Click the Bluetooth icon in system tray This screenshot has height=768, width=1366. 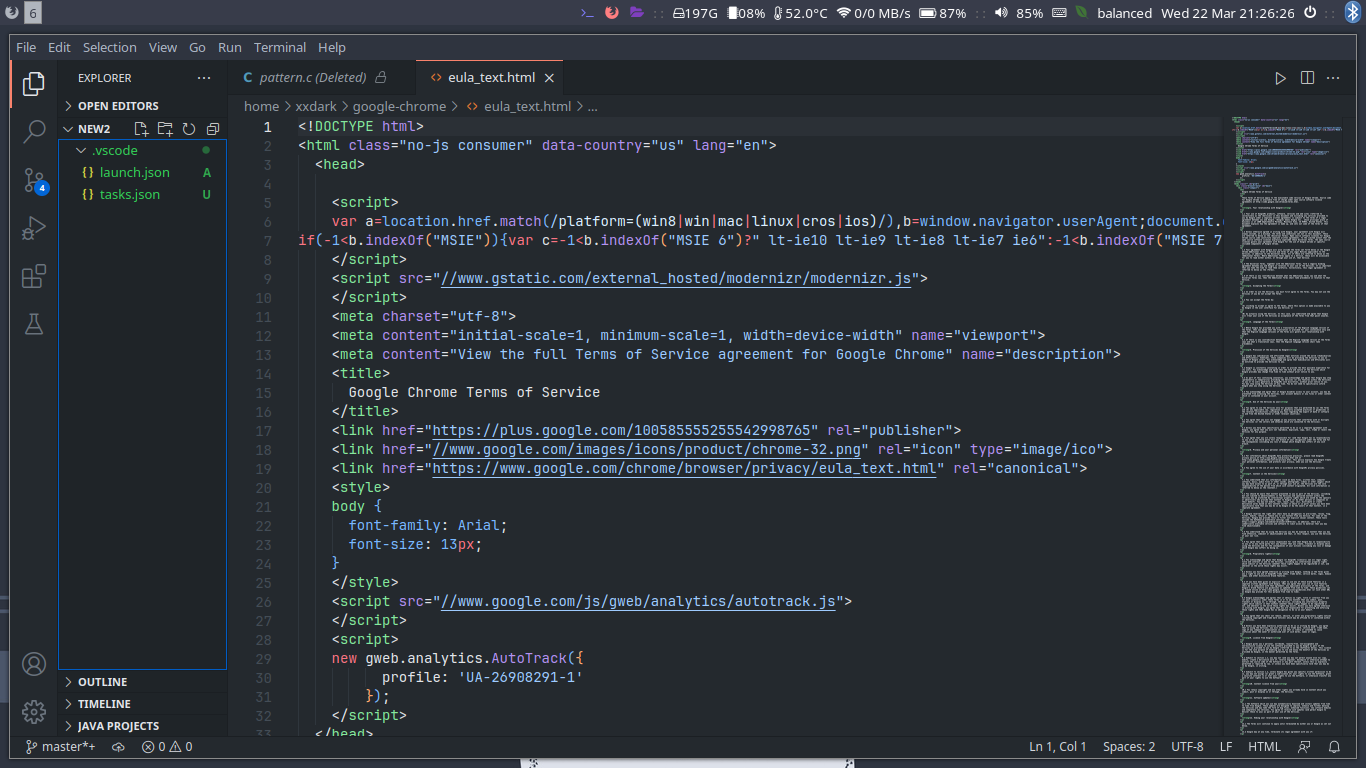(x=1352, y=13)
